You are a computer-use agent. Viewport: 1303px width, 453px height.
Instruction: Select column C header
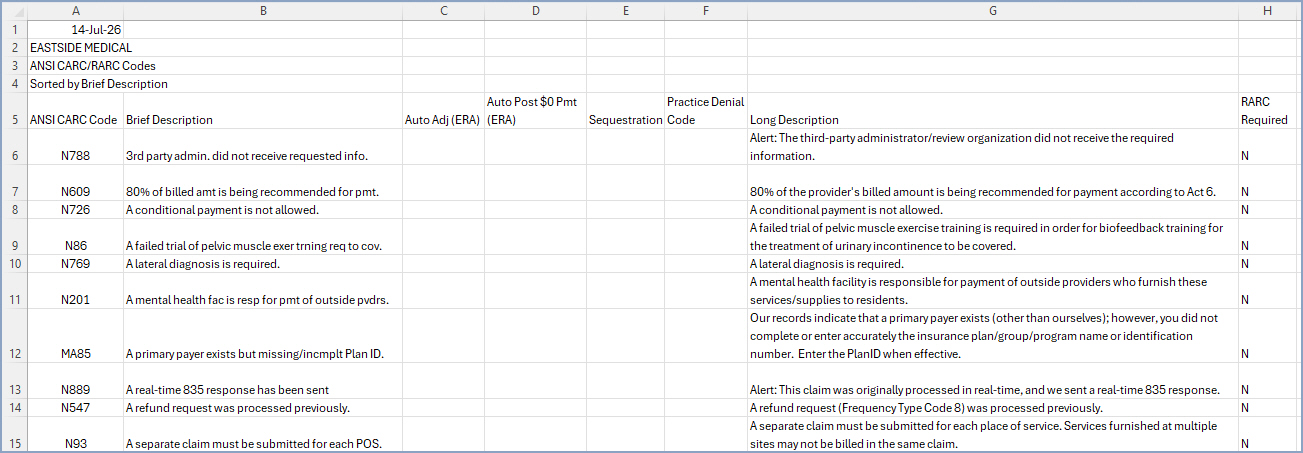click(x=443, y=11)
